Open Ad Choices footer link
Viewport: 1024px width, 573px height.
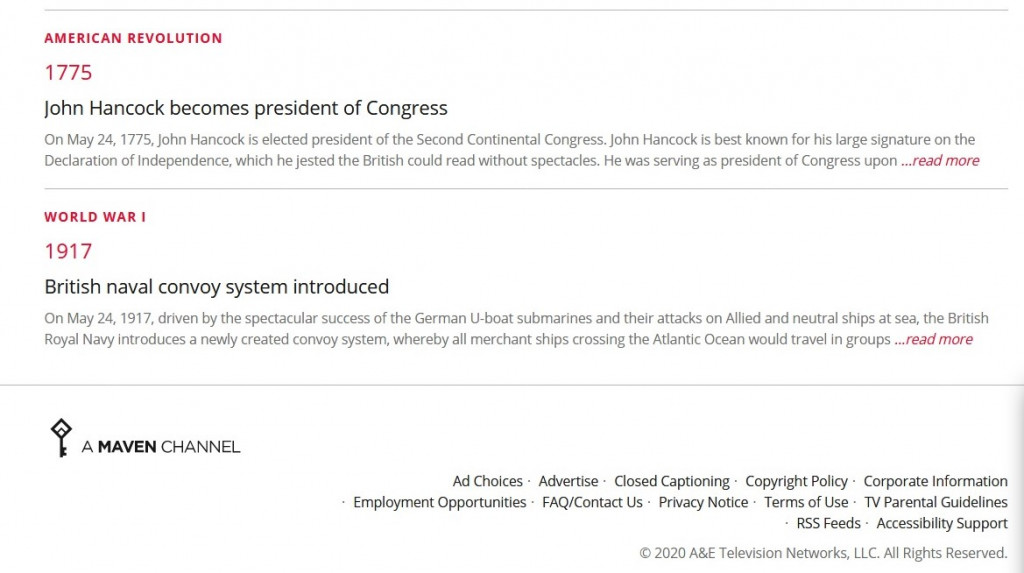[x=488, y=482]
